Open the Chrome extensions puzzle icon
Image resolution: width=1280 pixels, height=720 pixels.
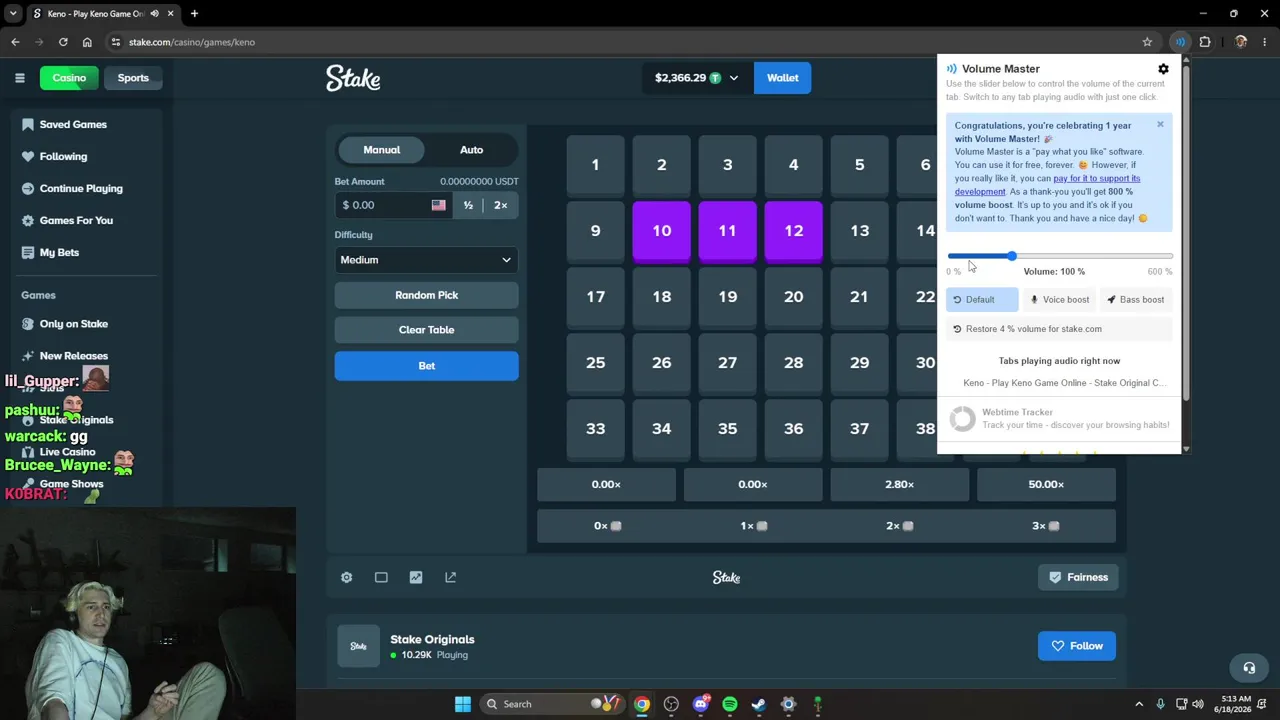click(1205, 42)
